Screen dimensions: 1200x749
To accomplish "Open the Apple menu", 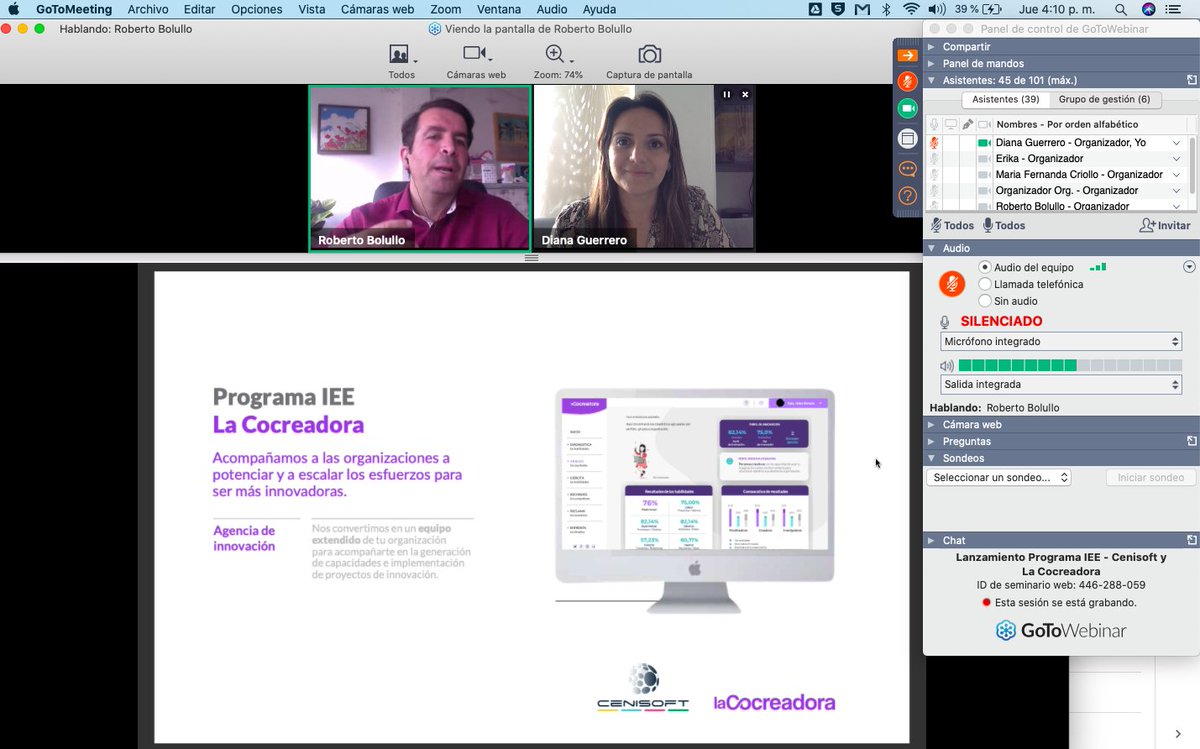I will point(14,9).
